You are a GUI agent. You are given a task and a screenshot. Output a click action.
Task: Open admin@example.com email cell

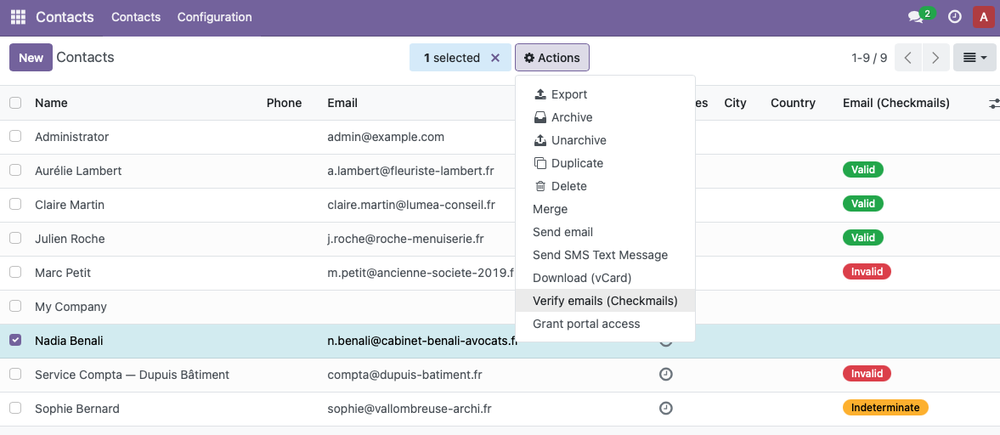click(386, 137)
